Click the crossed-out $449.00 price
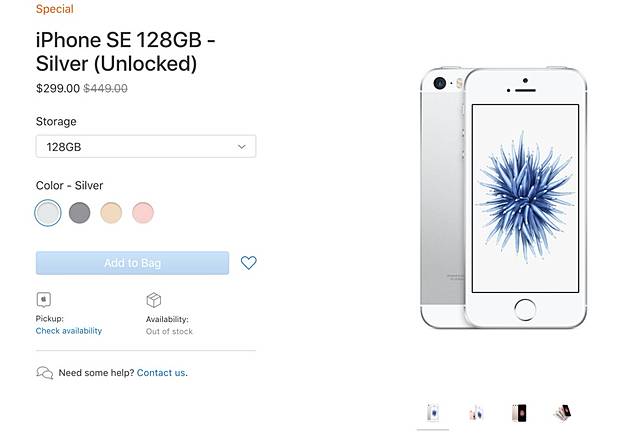 (x=105, y=88)
